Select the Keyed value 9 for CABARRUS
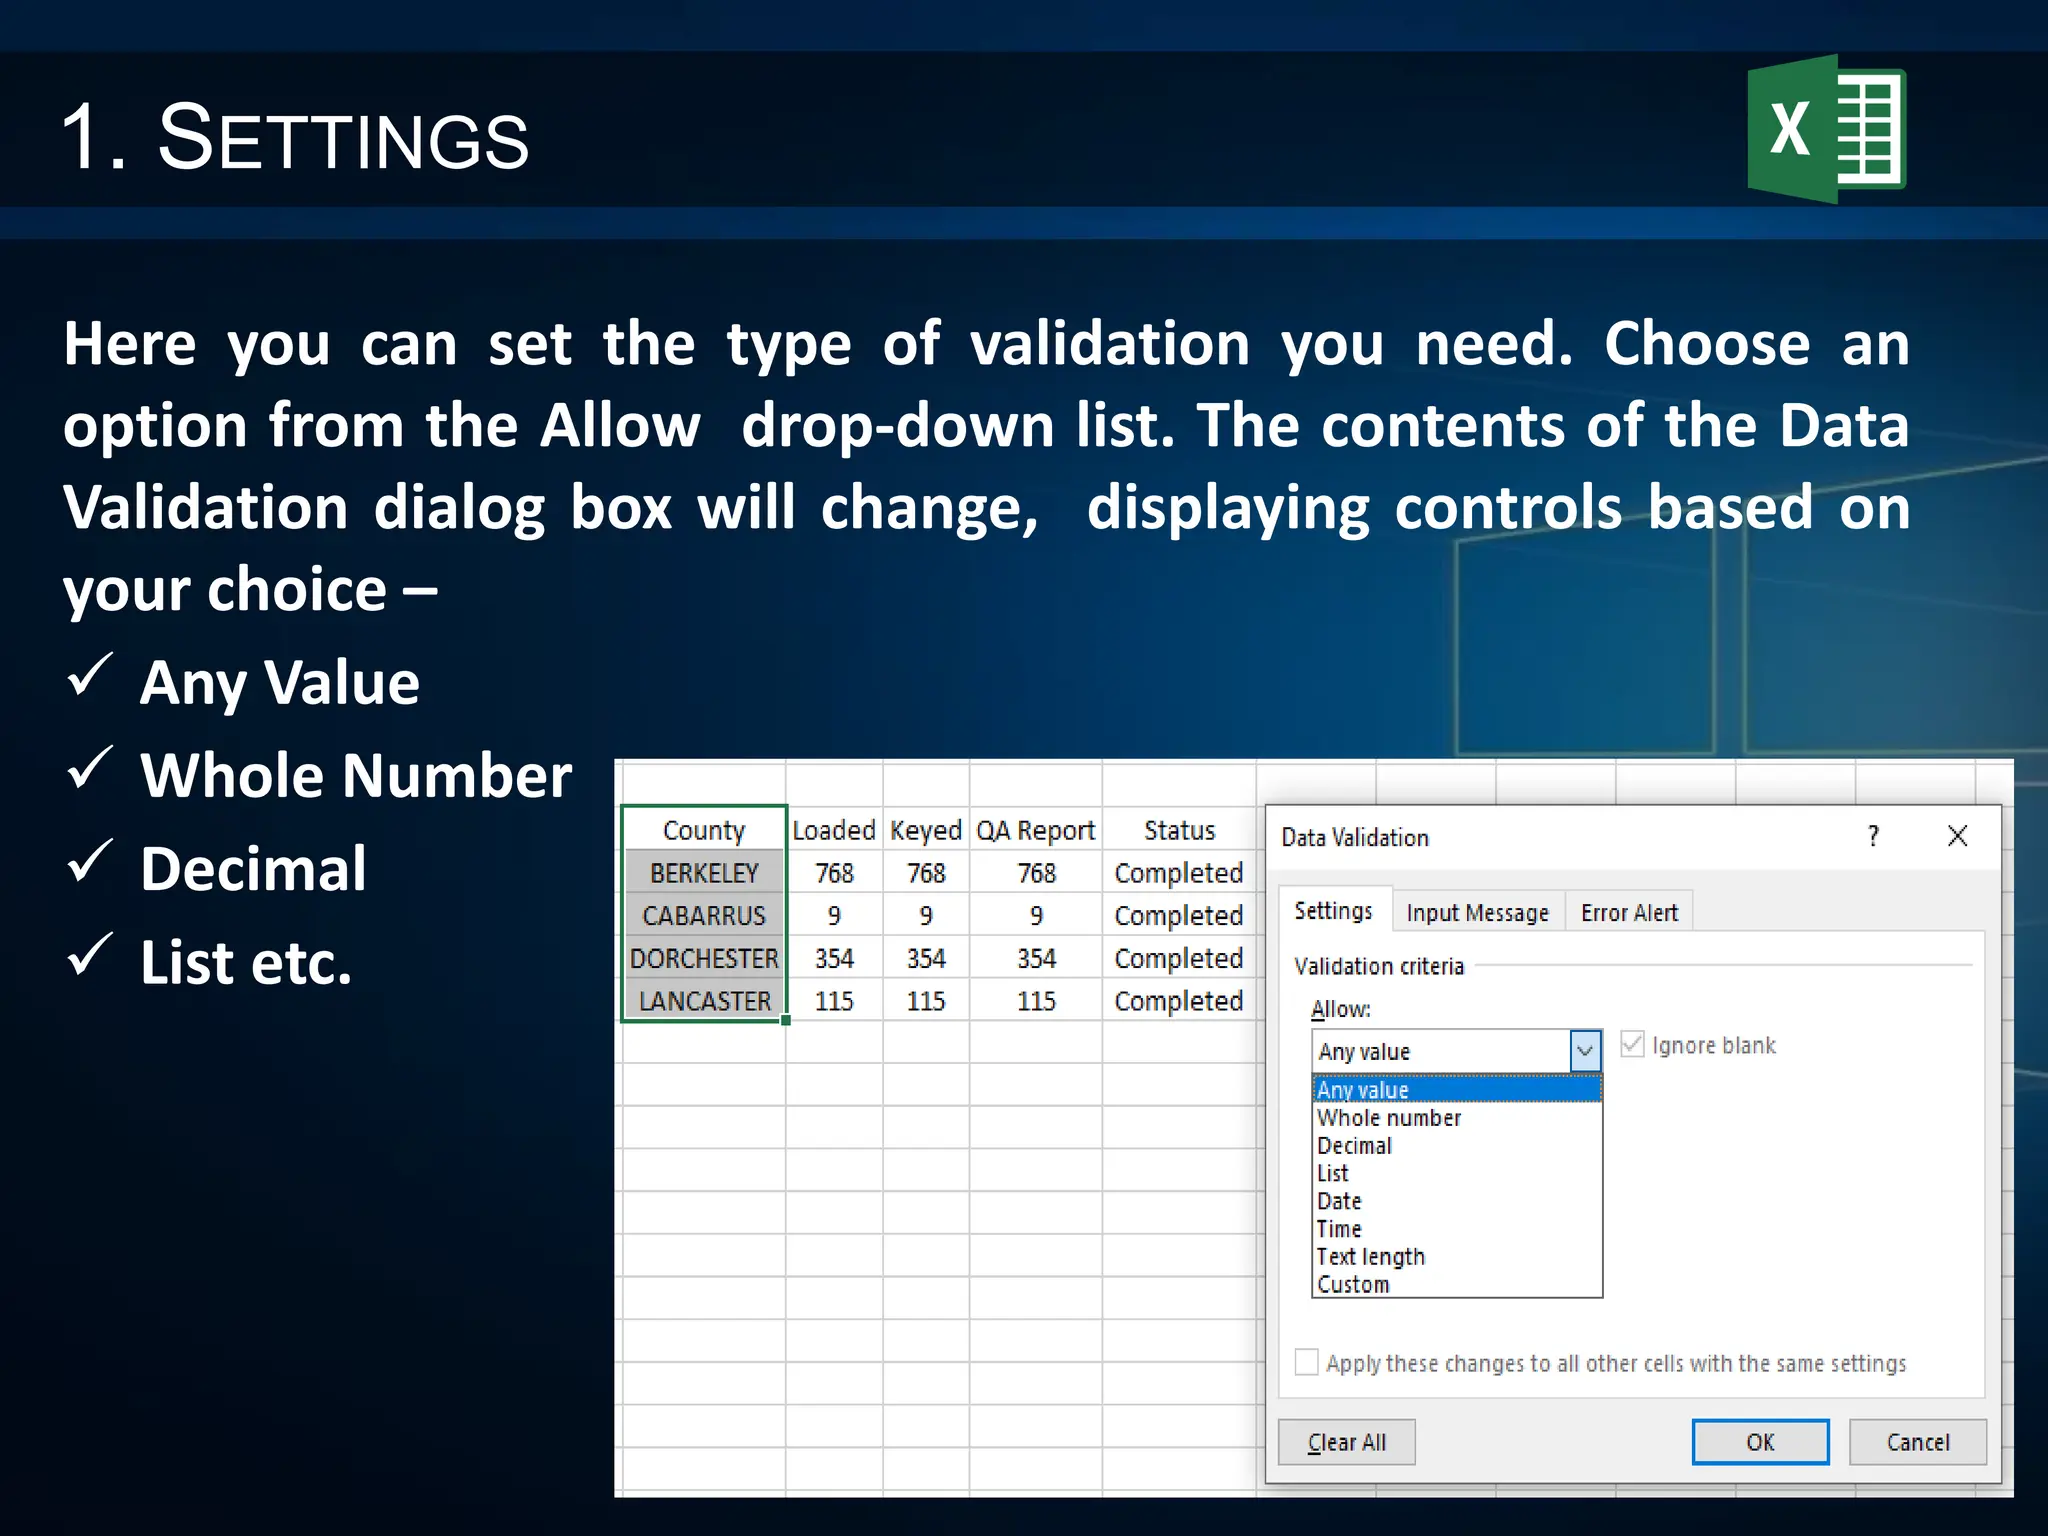The height and width of the screenshot is (1536, 2048). [x=926, y=915]
